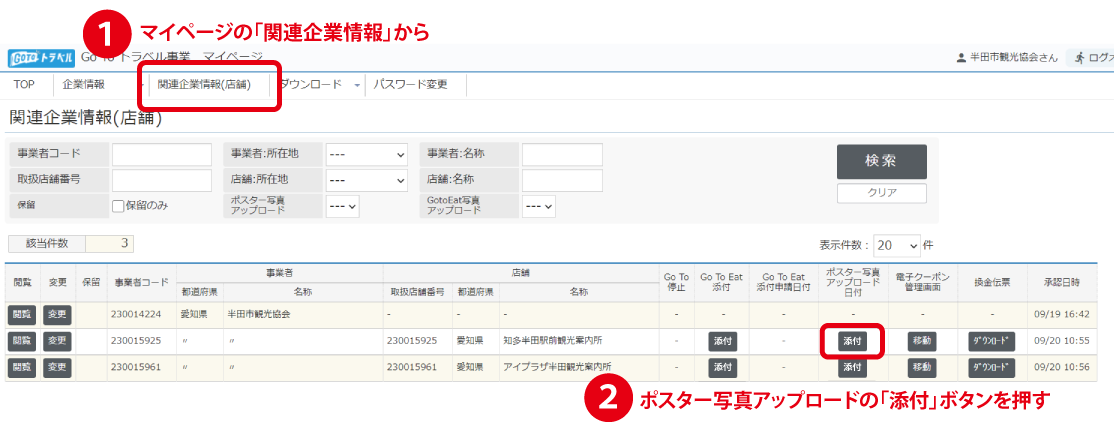Screen dimensions: 1114x430
Task: Change 表示件数 dropdown showing 20
Action: [x=897, y=245]
